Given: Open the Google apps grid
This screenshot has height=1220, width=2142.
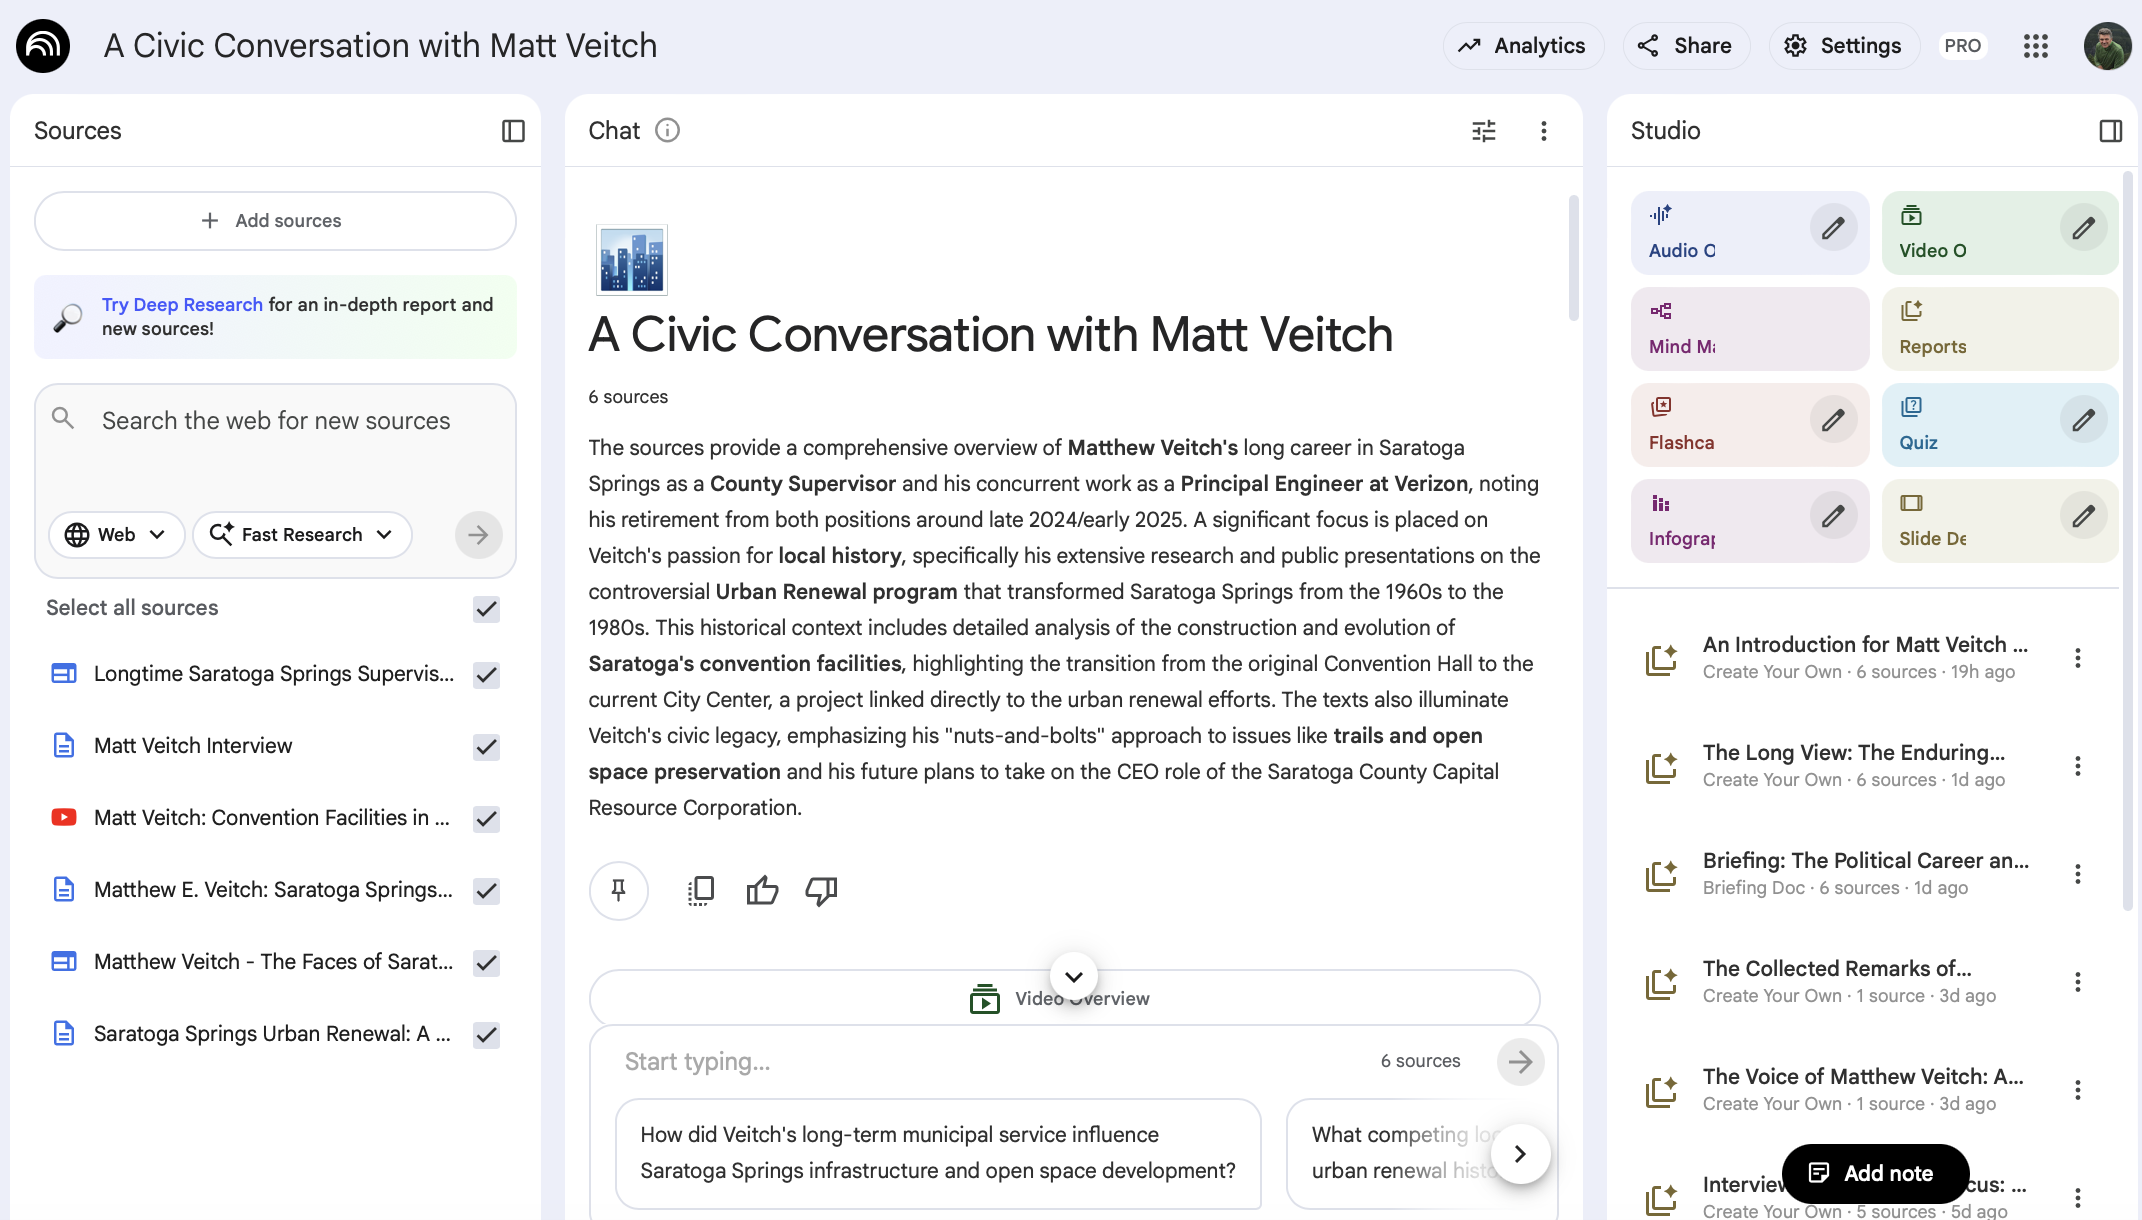Looking at the screenshot, I should [x=2036, y=46].
